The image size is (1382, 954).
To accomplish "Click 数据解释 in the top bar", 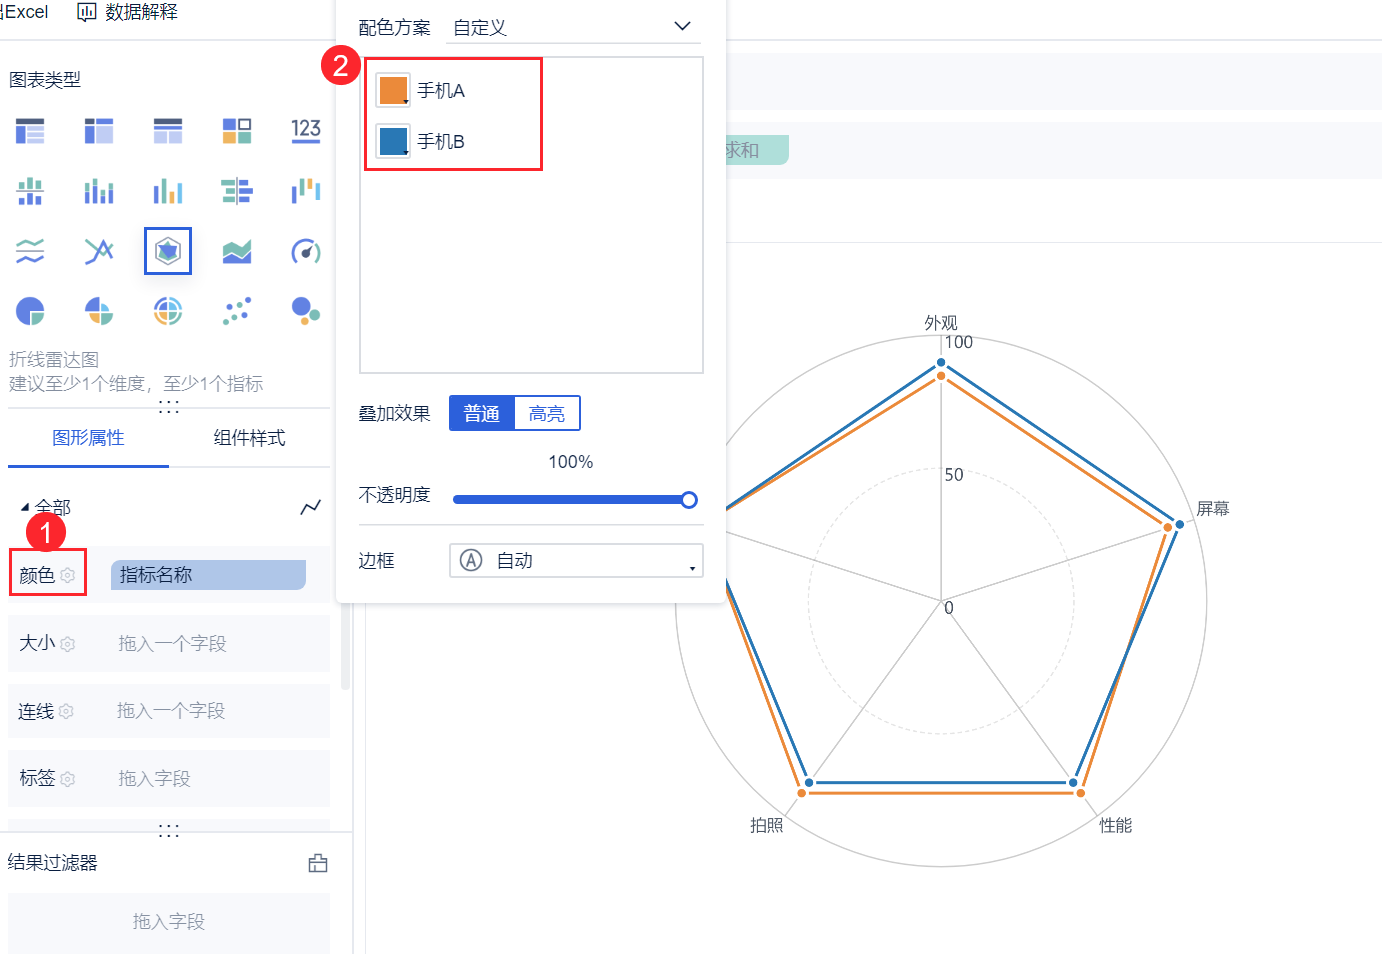I will click(x=129, y=12).
